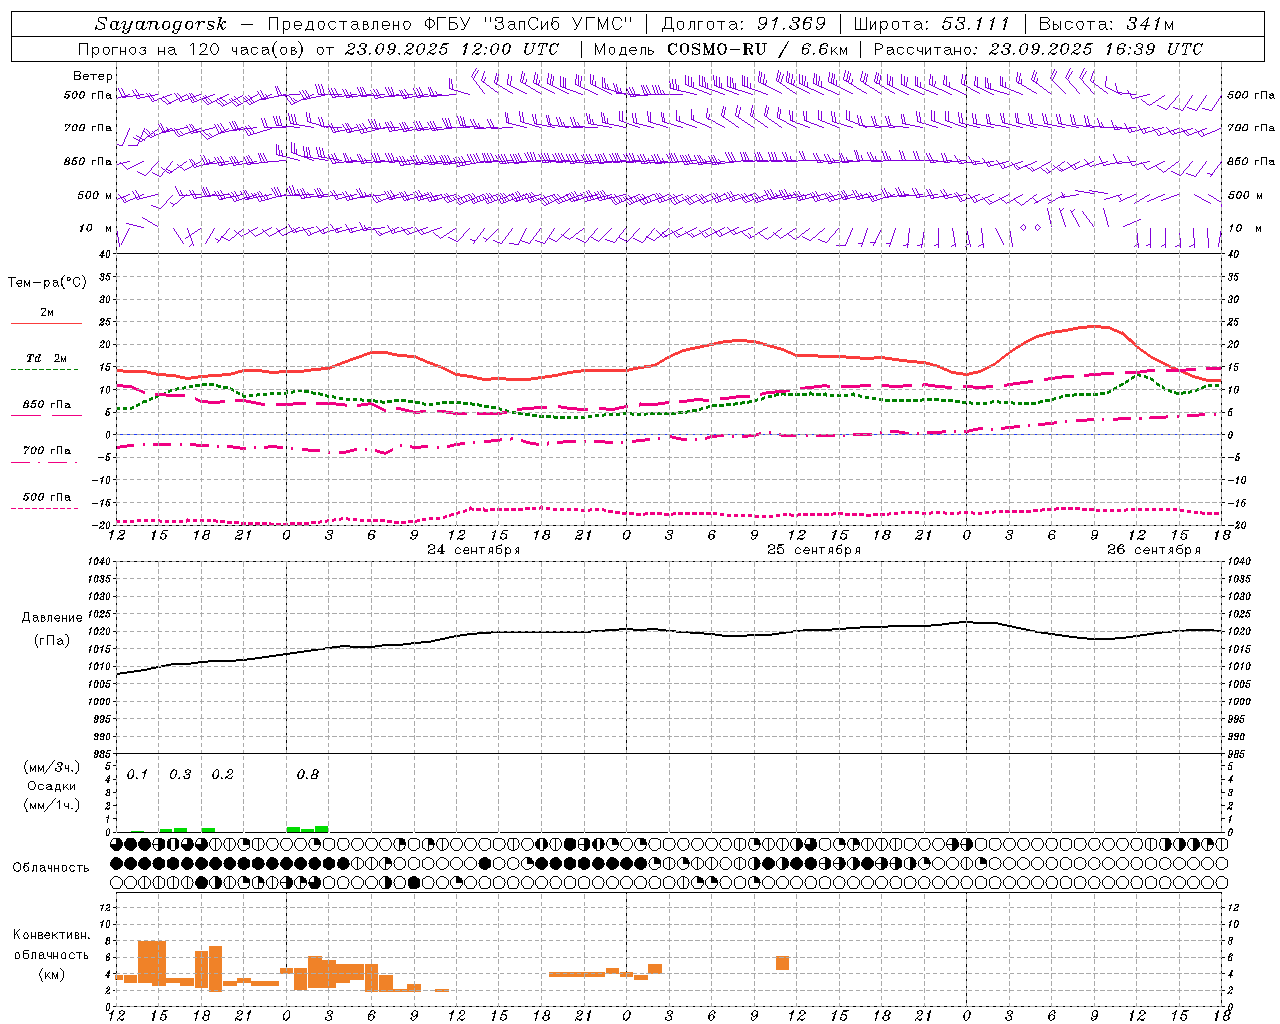1280x1024 pixels.
Task: Click the 'Давление' pressure panel label
Action: point(52,618)
